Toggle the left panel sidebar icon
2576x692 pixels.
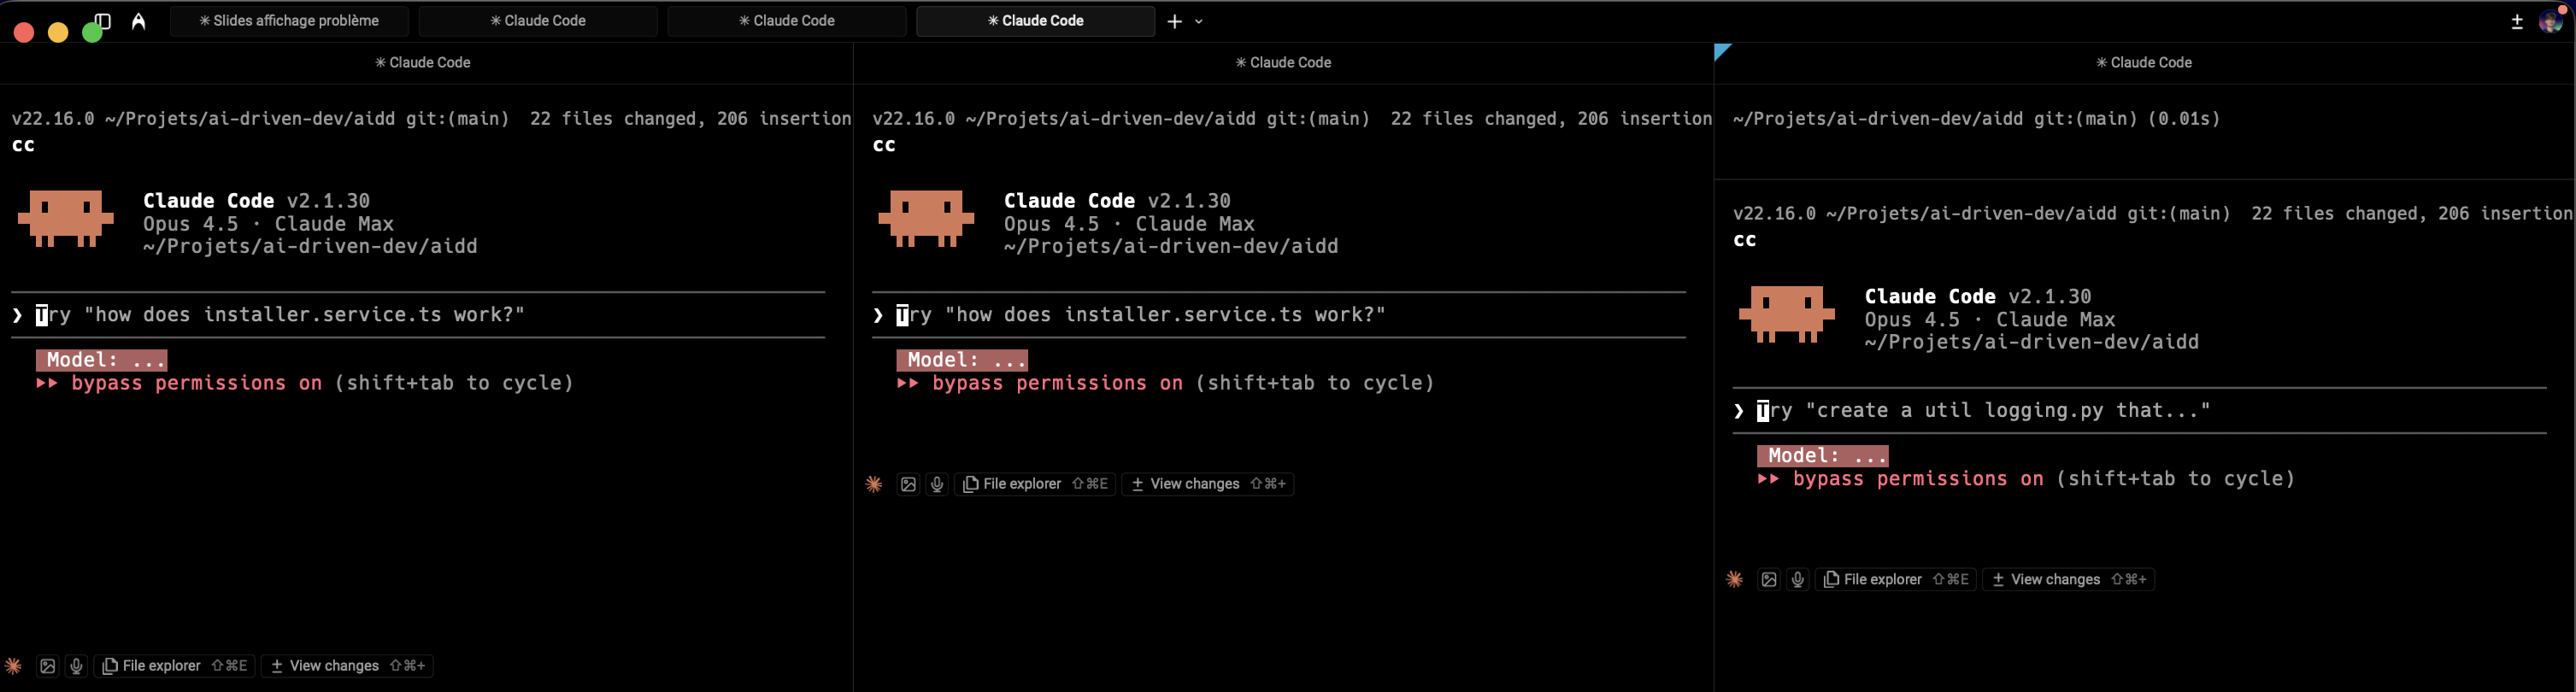(x=102, y=21)
